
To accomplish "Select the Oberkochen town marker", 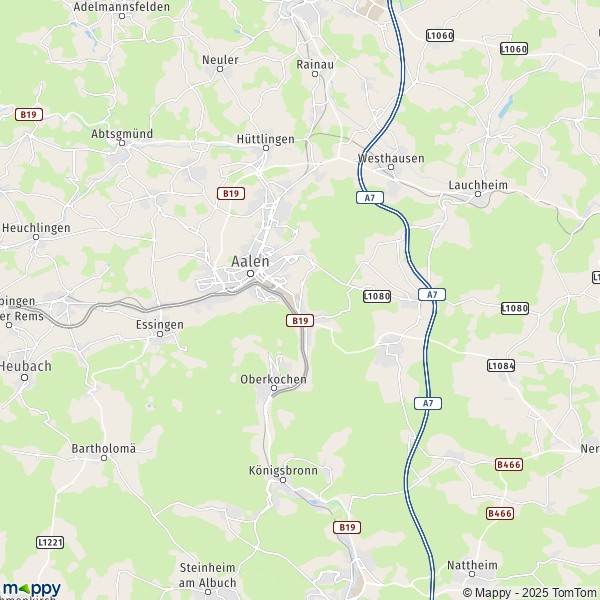I will click(274, 388).
